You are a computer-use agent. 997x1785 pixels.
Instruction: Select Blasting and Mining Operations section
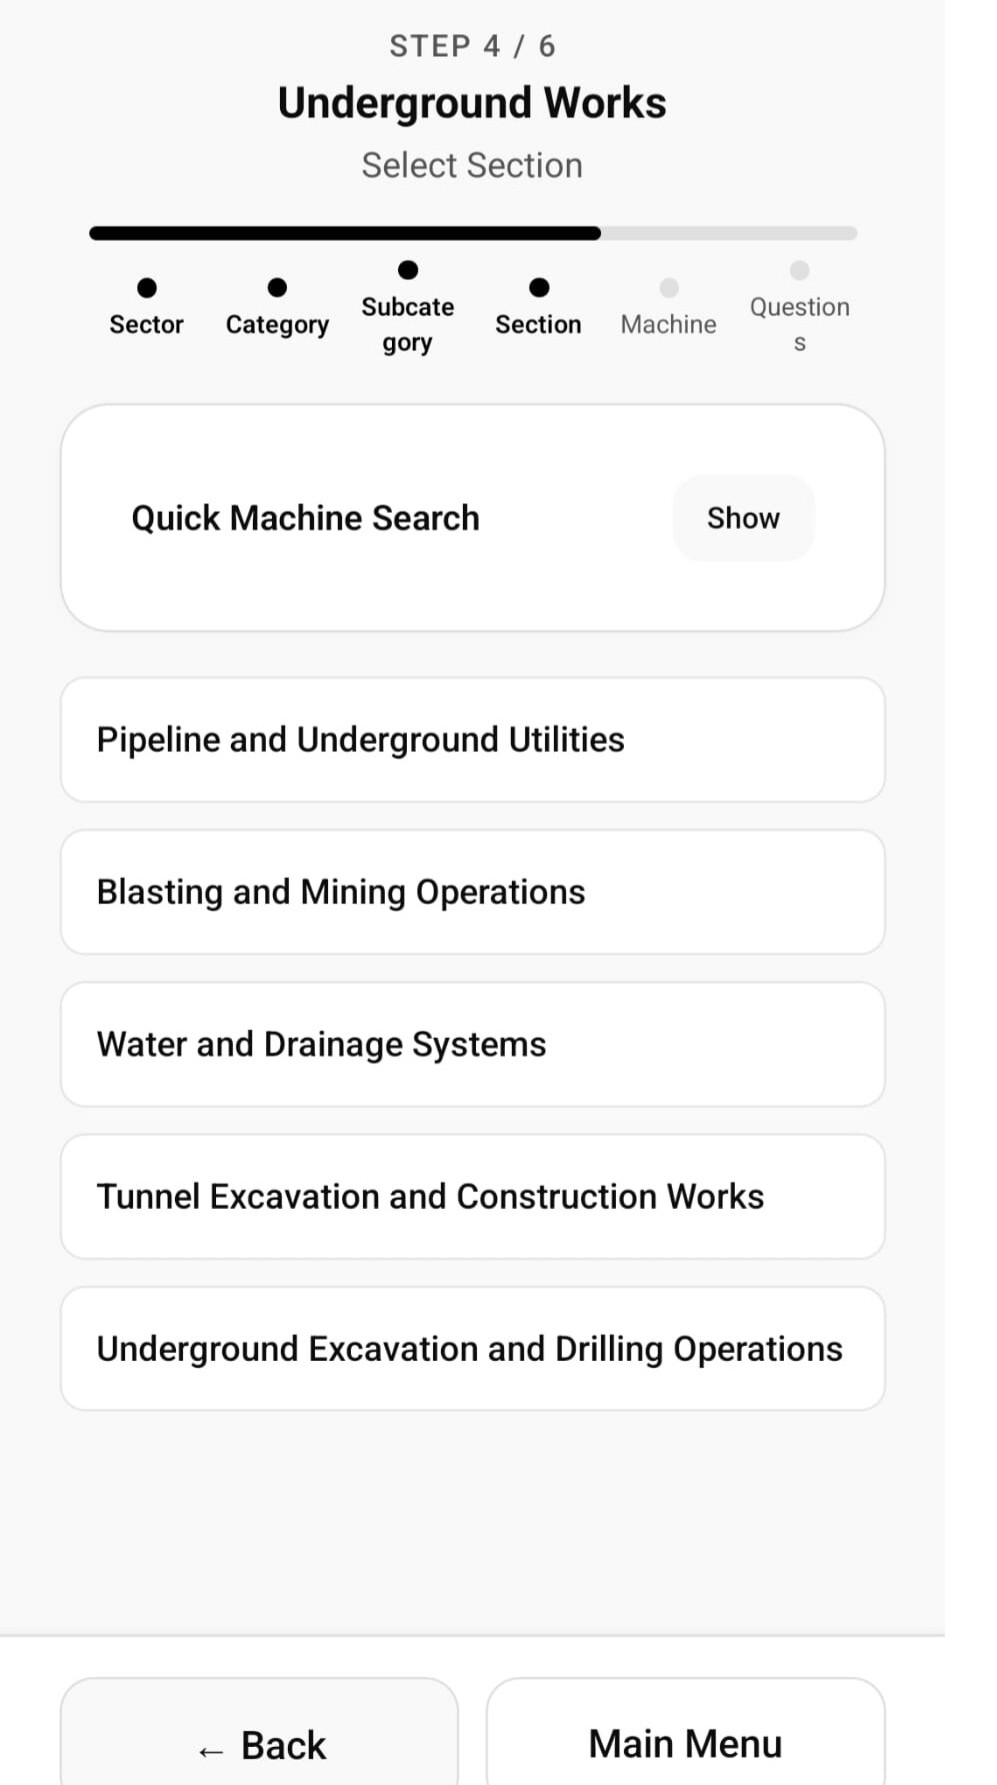coord(472,892)
